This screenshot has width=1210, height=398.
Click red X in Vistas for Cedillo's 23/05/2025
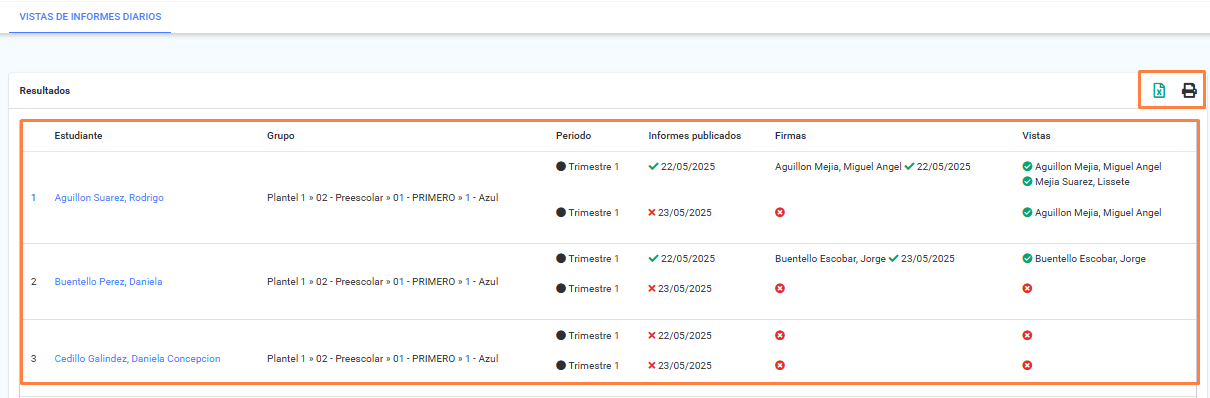coord(1027,366)
